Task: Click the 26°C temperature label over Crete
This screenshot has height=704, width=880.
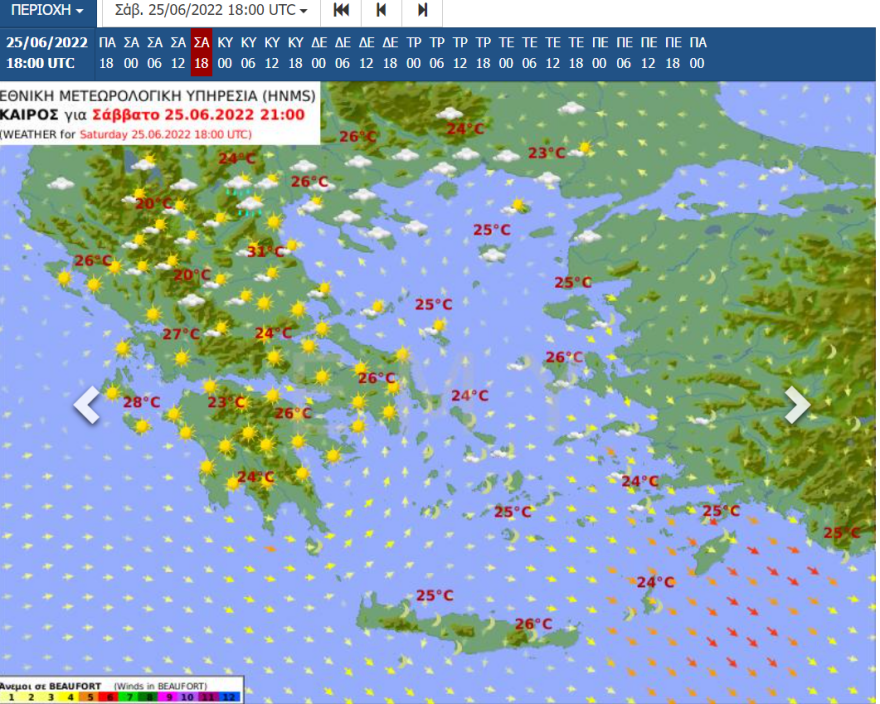Action: point(531,623)
